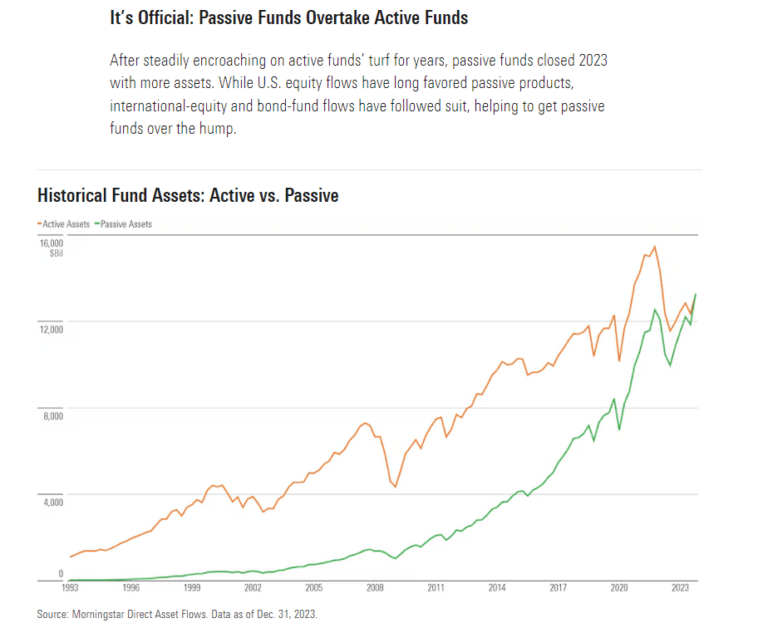Screen dimensions: 768x628
Task: Click the orange Active Assets legend marker
Action: pyautogui.click(x=39, y=224)
